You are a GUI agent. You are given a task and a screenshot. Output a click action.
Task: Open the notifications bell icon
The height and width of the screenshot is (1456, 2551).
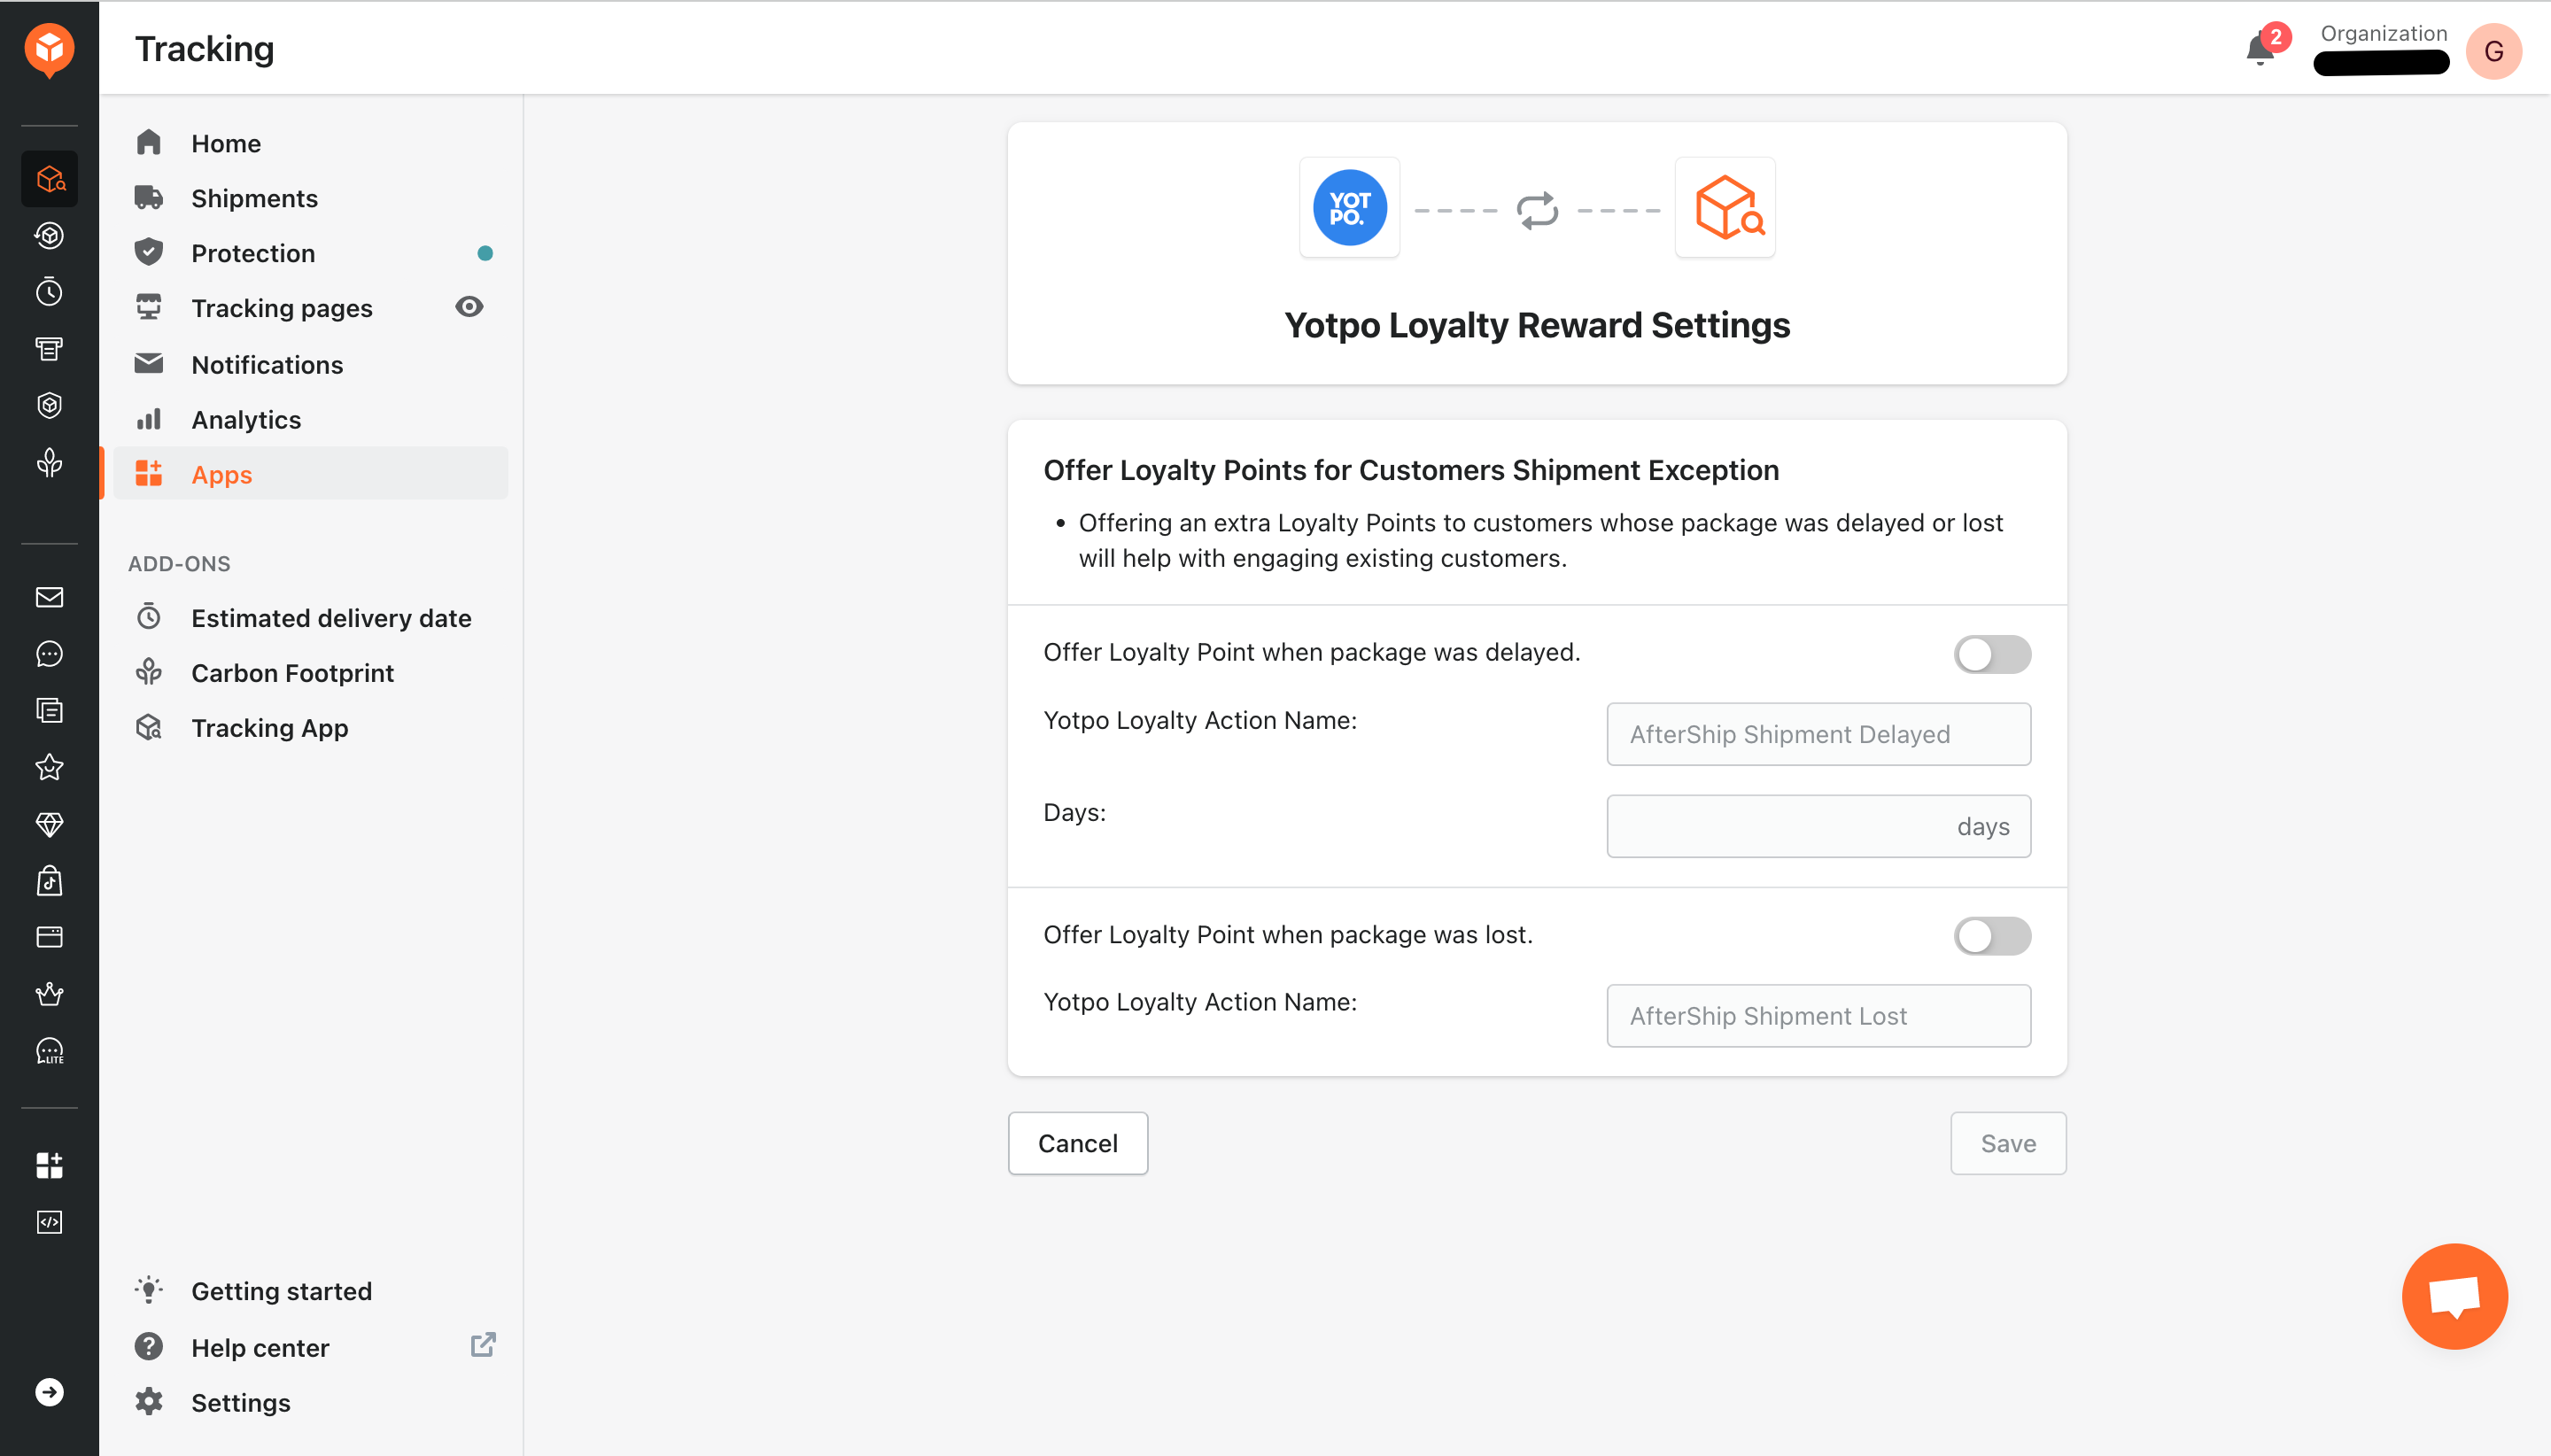pyautogui.click(x=2260, y=49)
